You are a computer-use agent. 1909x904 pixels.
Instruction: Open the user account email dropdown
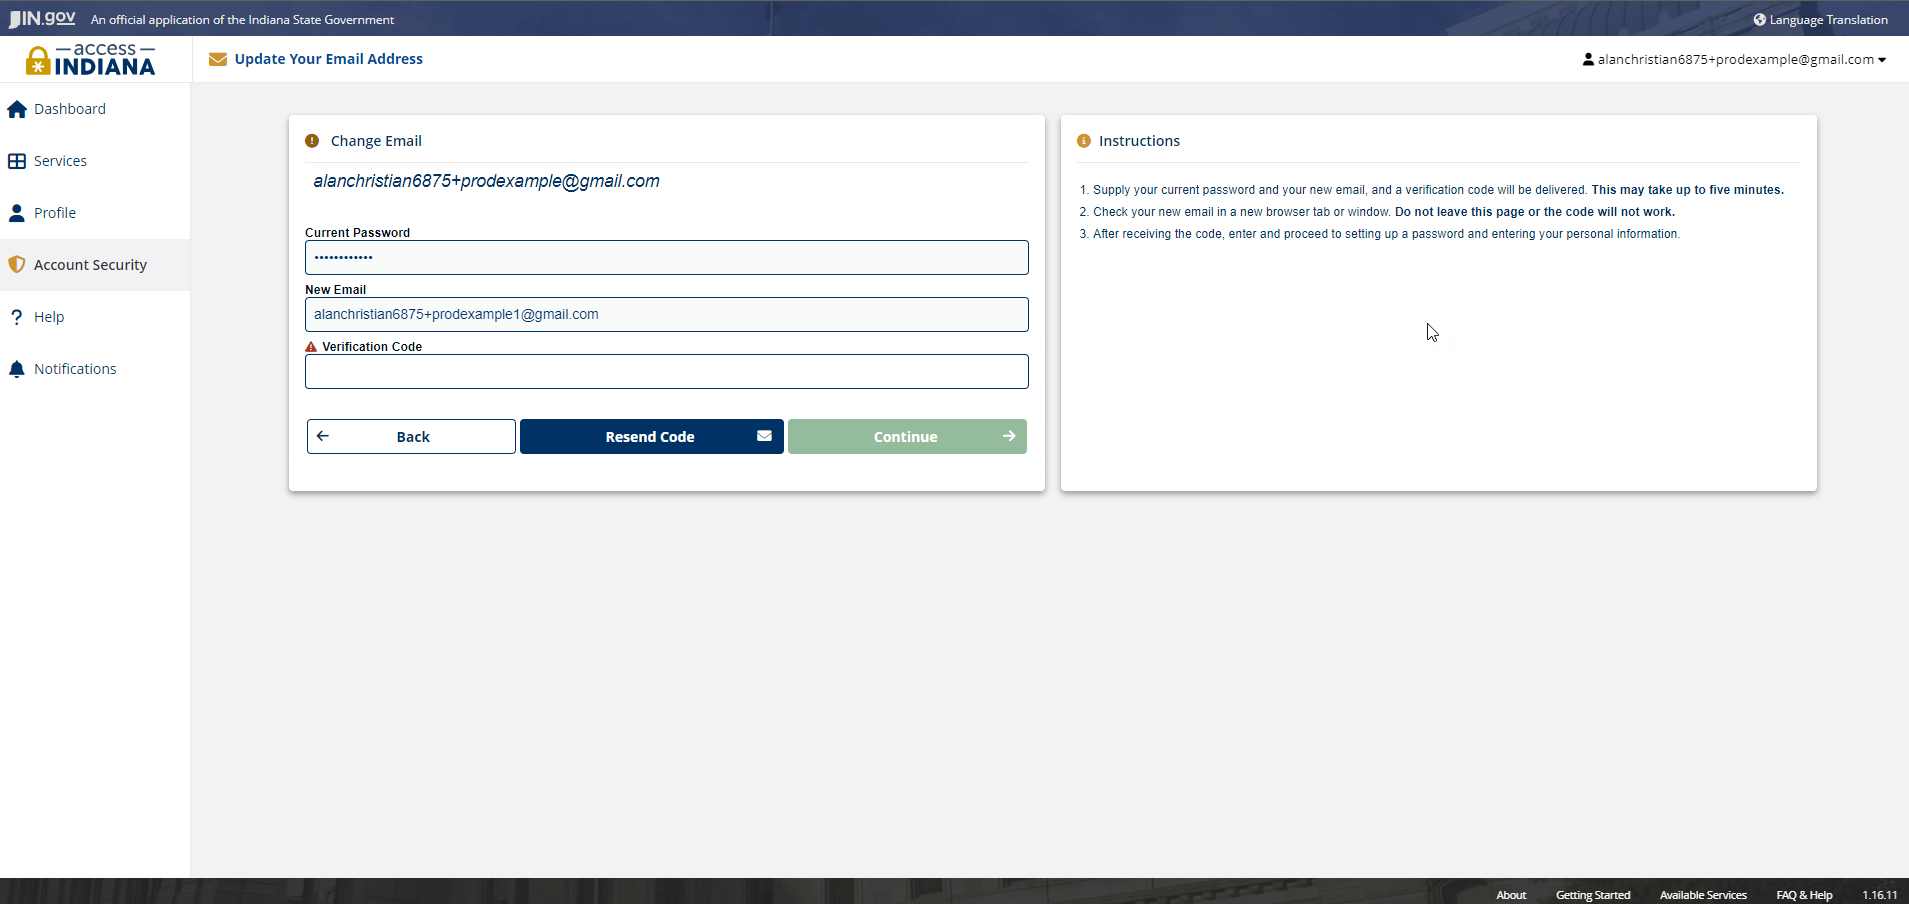tap(1734, 59)
